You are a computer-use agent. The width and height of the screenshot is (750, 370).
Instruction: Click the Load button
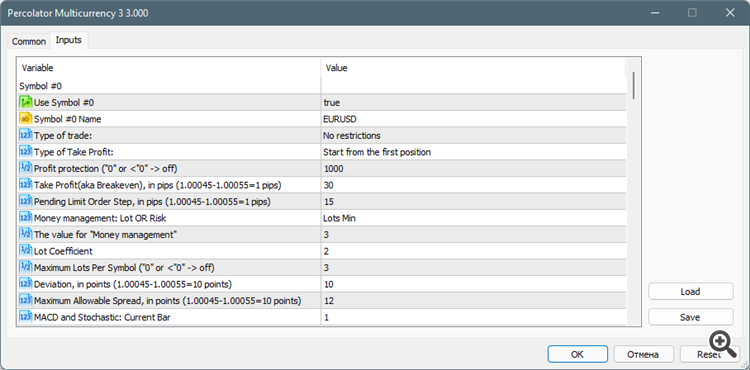[690, 292]
